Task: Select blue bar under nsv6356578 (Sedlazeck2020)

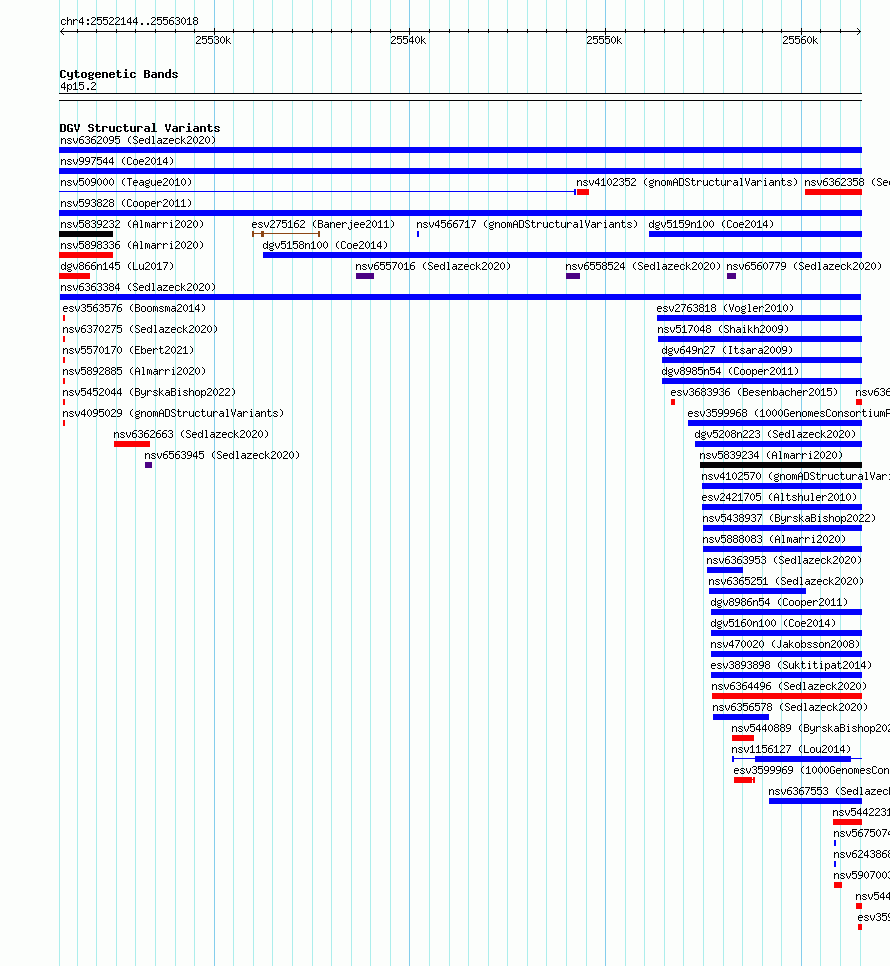Action: (x=741, y=717)
